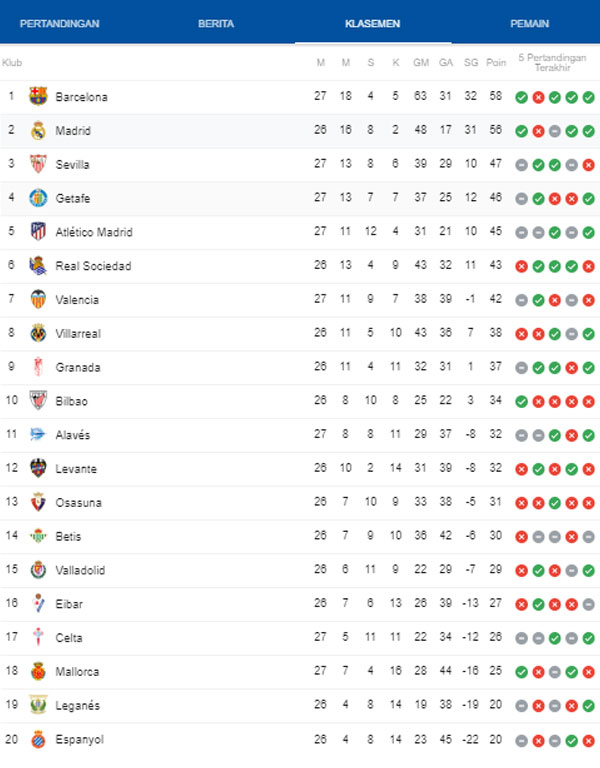
Task: Click the Osasuna team name
Action: [78, 503]
